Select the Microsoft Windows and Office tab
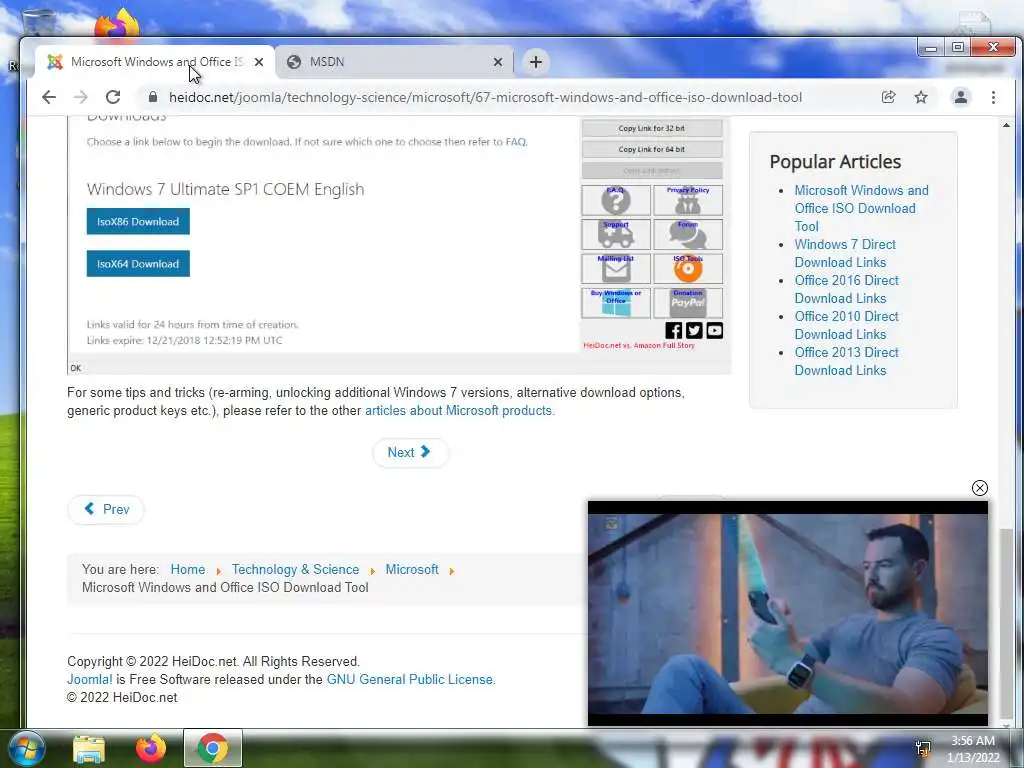 click(155, 62)
